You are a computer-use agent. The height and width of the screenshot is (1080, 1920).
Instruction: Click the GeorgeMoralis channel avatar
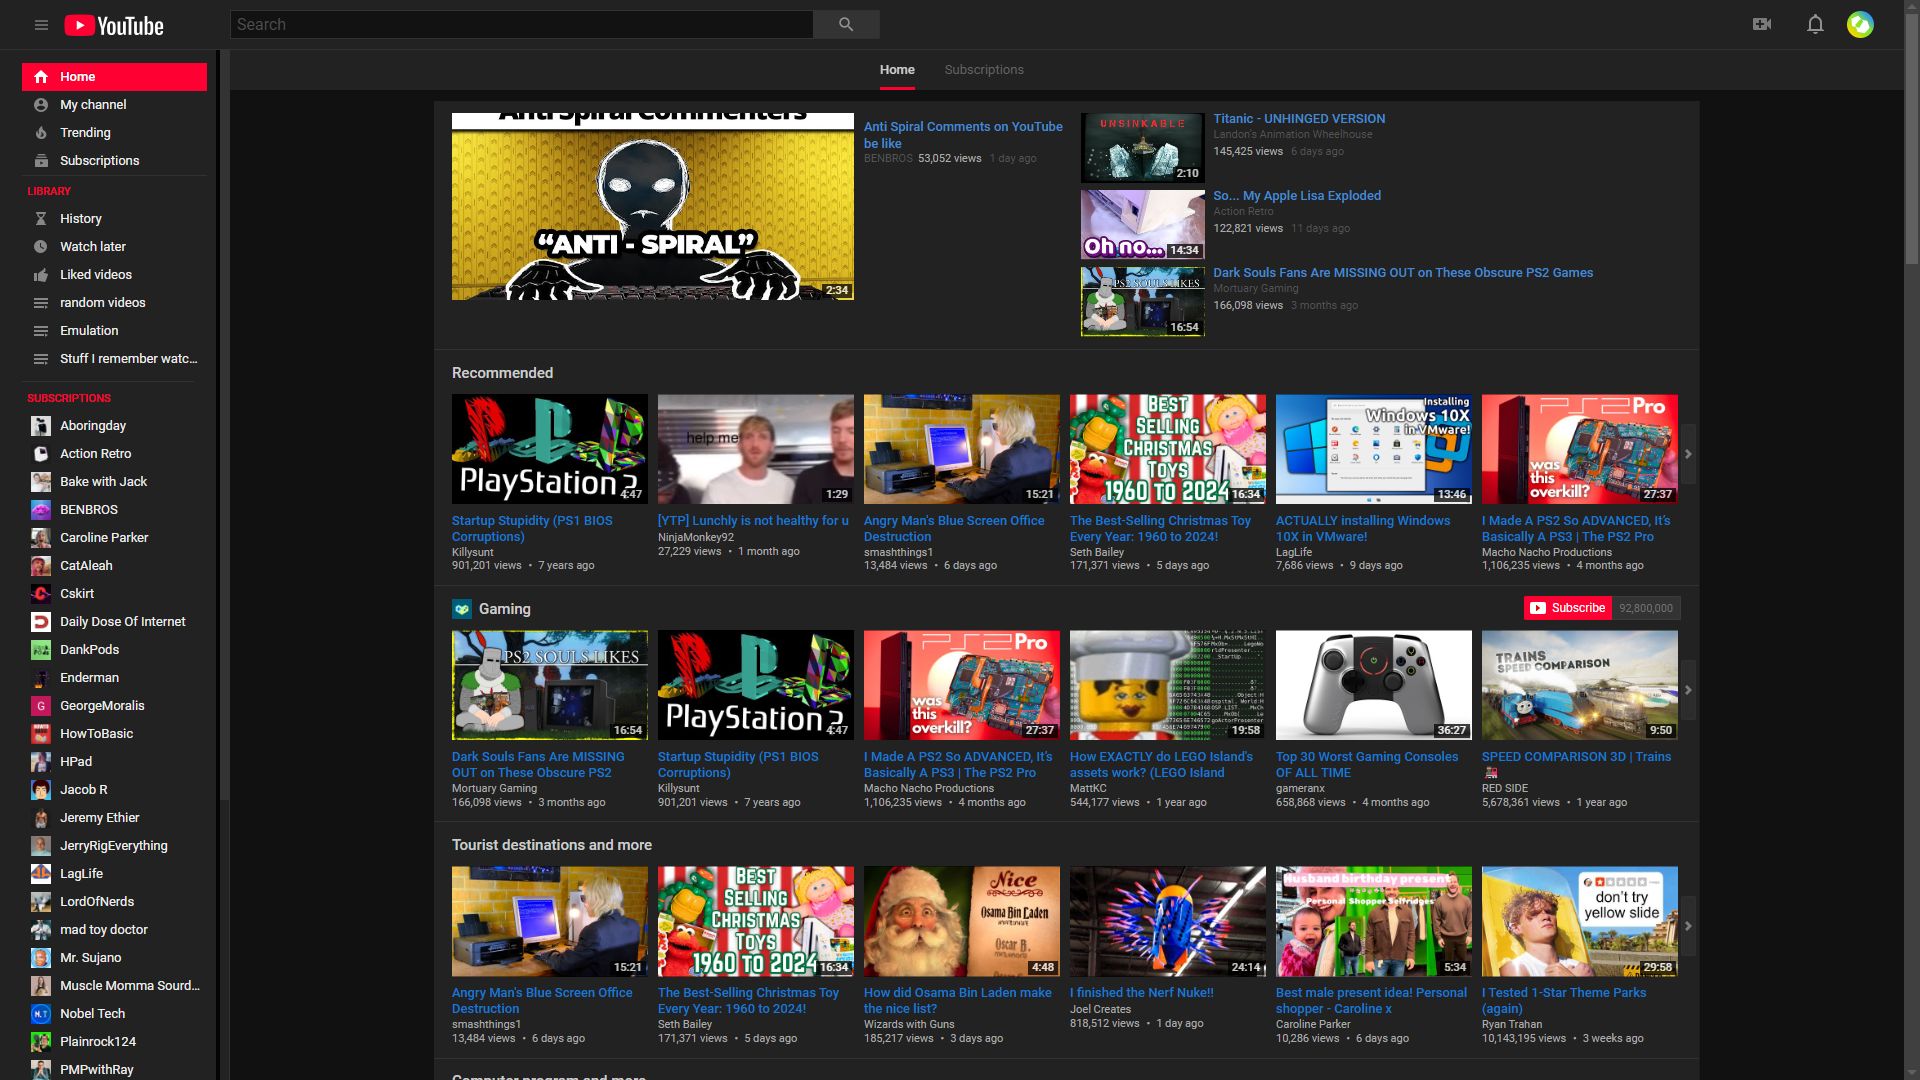click(41, 706)
